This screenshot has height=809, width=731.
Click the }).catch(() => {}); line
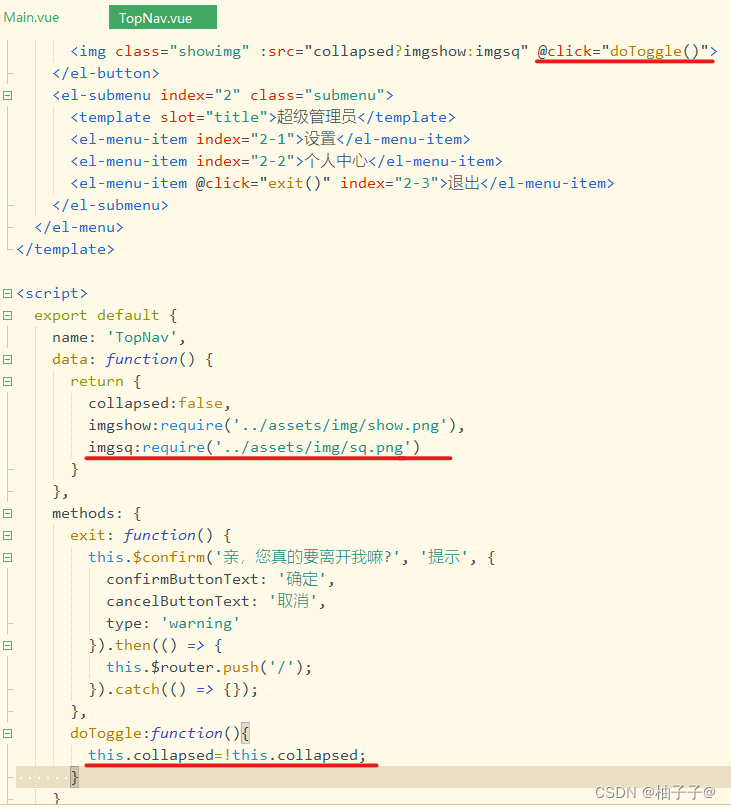point(173,689)
